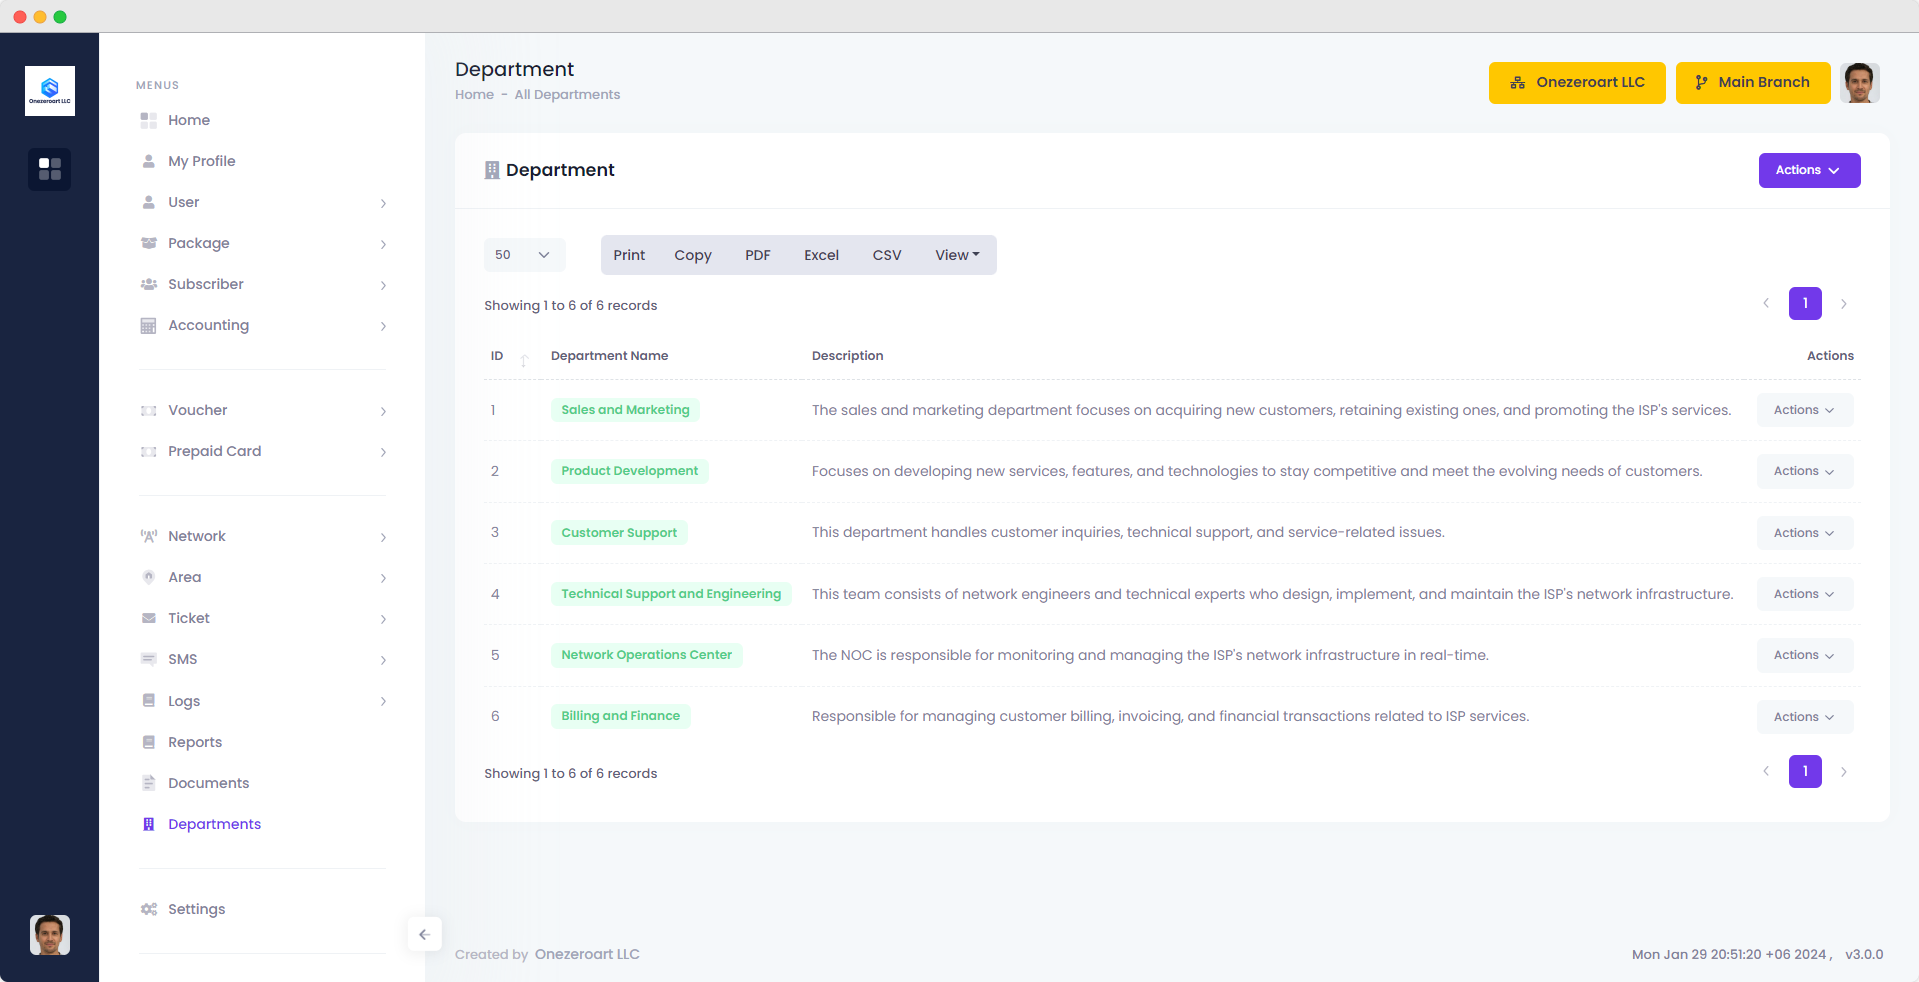Click the Package menu icon
This screenshot has height=982, width=1919.
(149, 243)
